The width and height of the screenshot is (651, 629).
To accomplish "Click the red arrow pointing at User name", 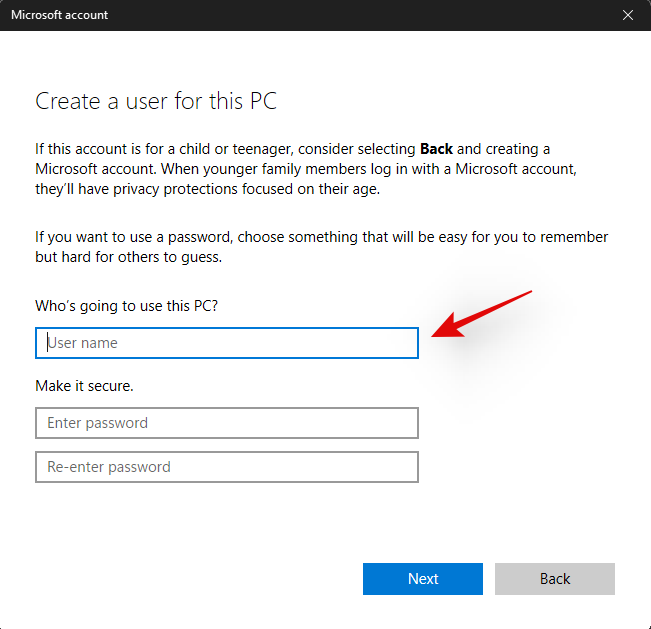I will pos(478,317).
